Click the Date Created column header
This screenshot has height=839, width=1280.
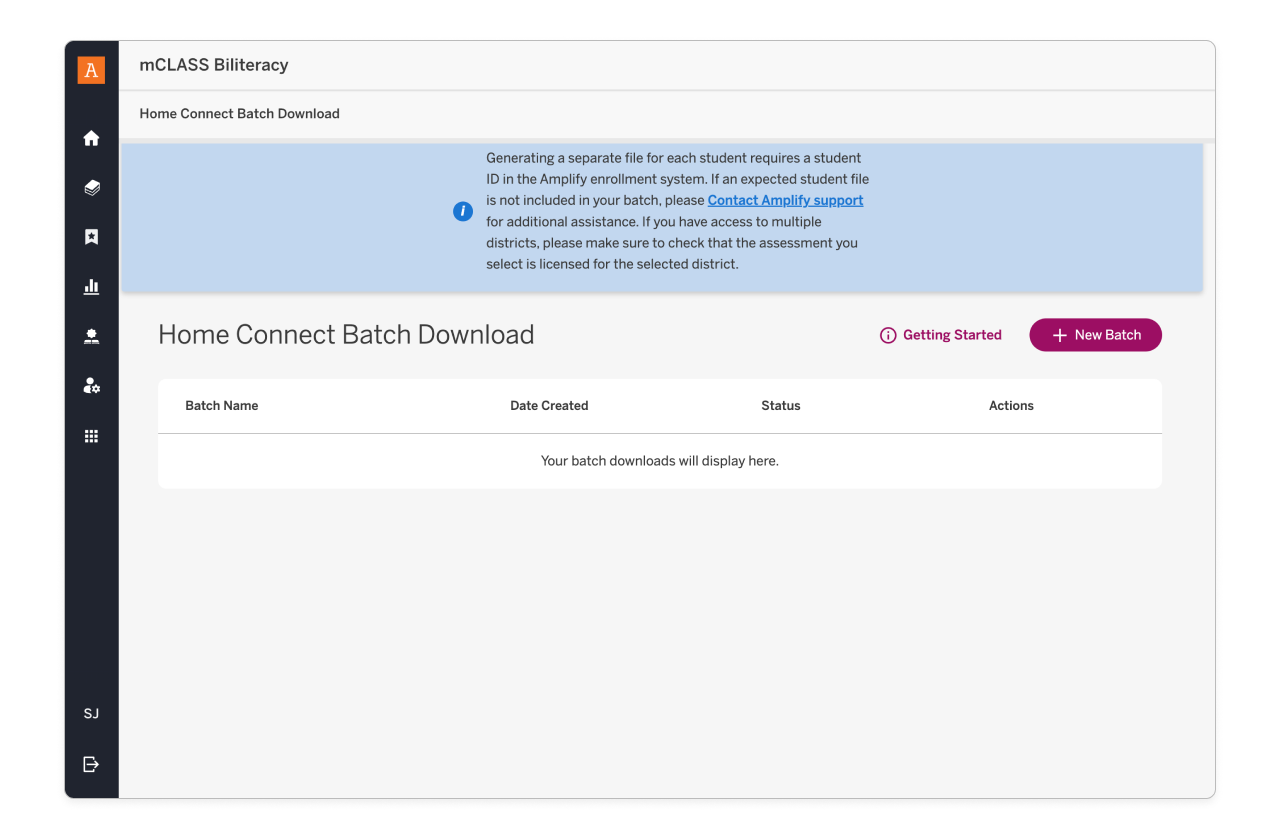point(549,406)
